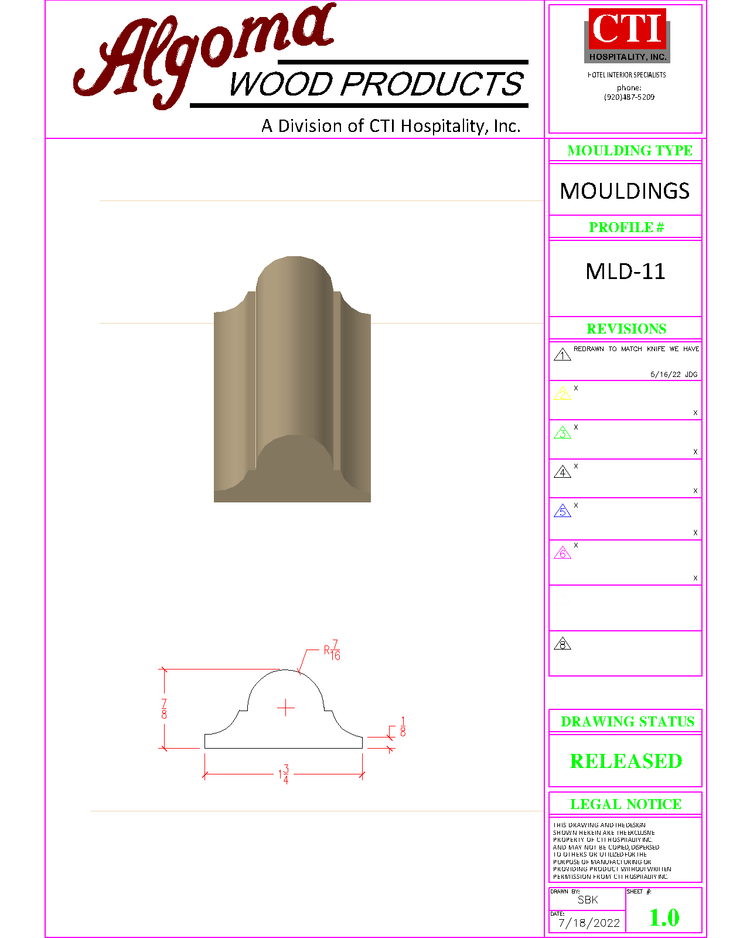Click the date '7/18/2022'
This screenshot has height=938, width=750.
point(589,923)
